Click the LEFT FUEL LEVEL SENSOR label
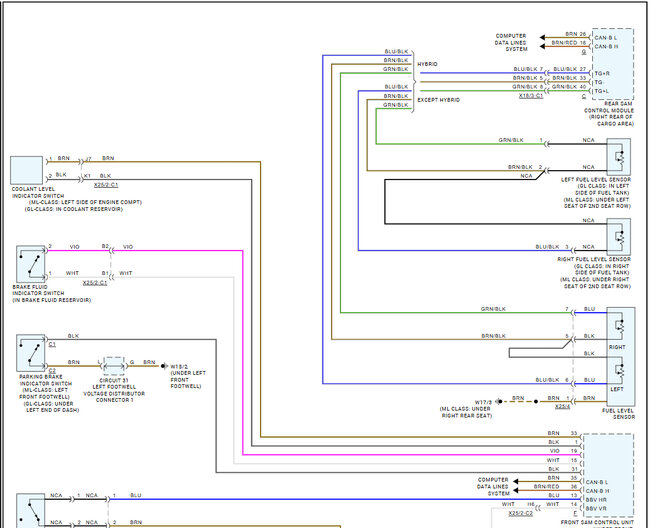This screenshot has width=650, height=528. pyautogui.click(x=596, y=179)
